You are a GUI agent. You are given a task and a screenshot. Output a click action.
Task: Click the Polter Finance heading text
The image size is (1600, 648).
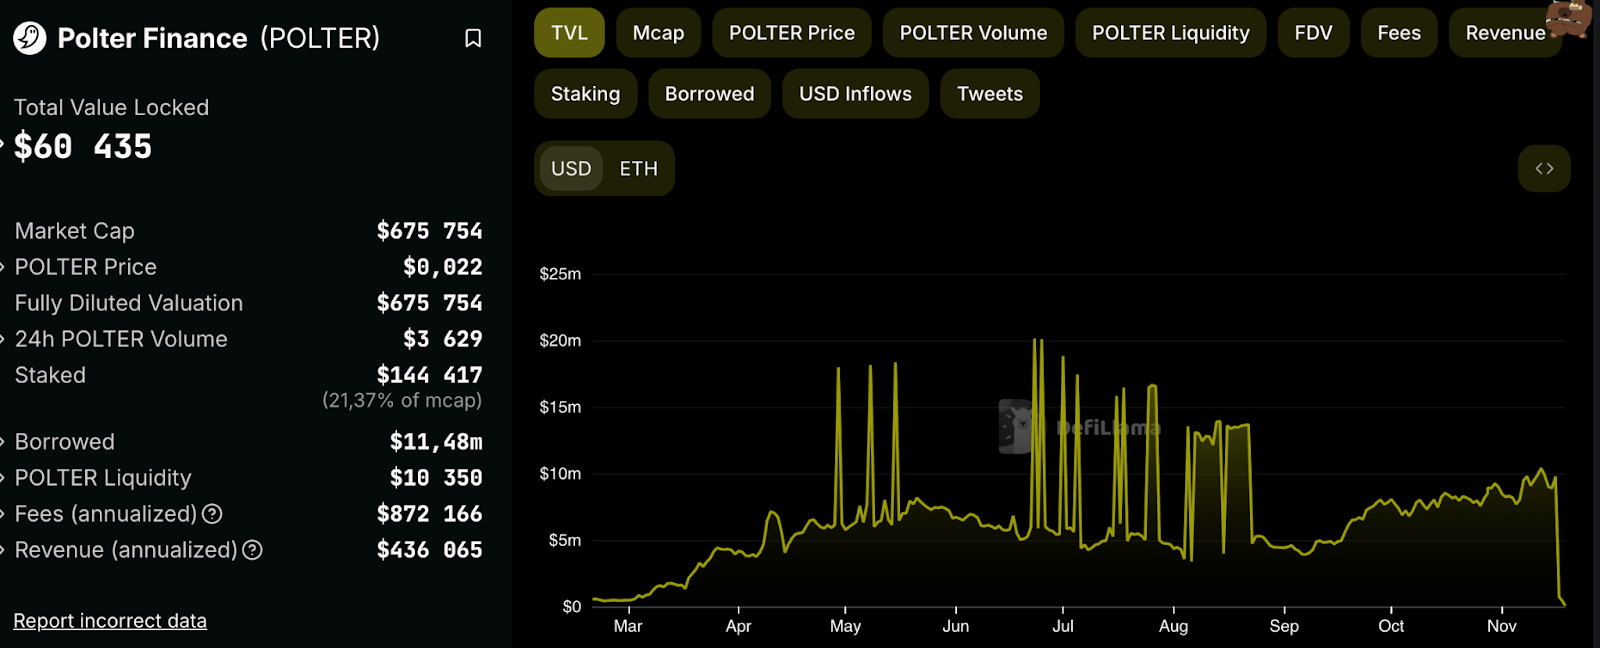click(152, 38)
